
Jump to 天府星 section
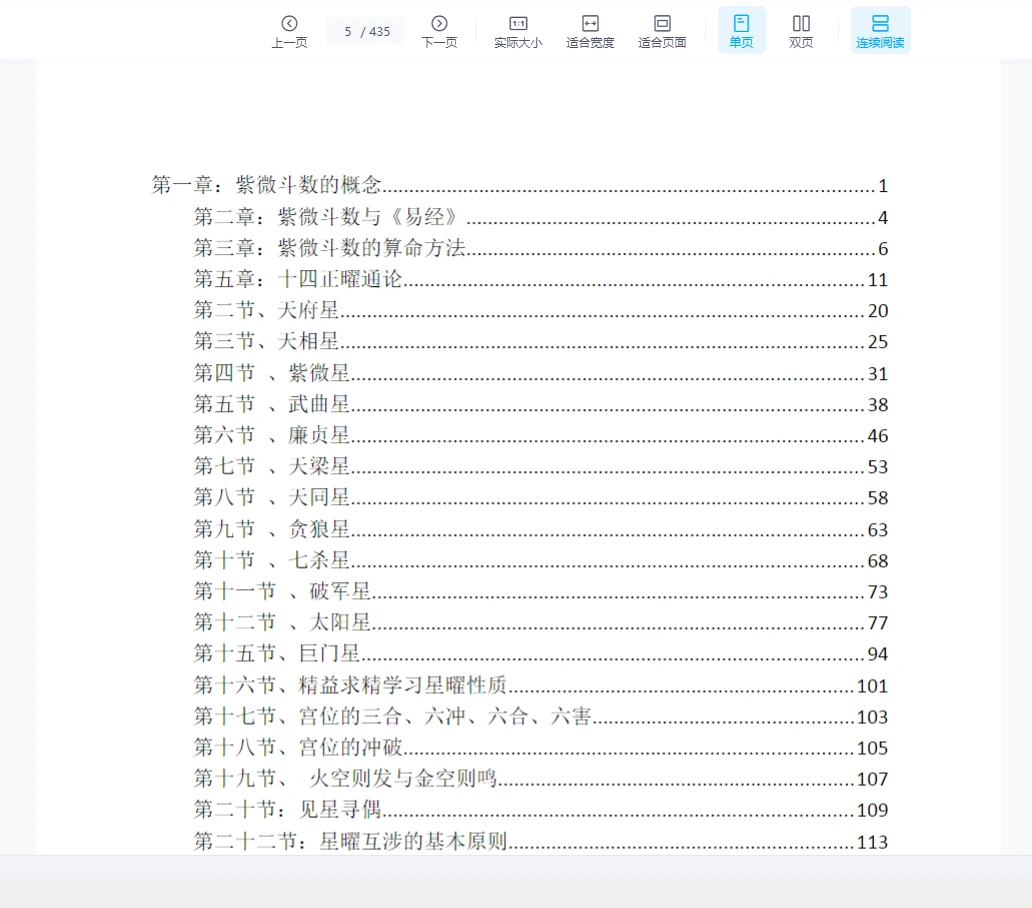[x=266, y=311]
